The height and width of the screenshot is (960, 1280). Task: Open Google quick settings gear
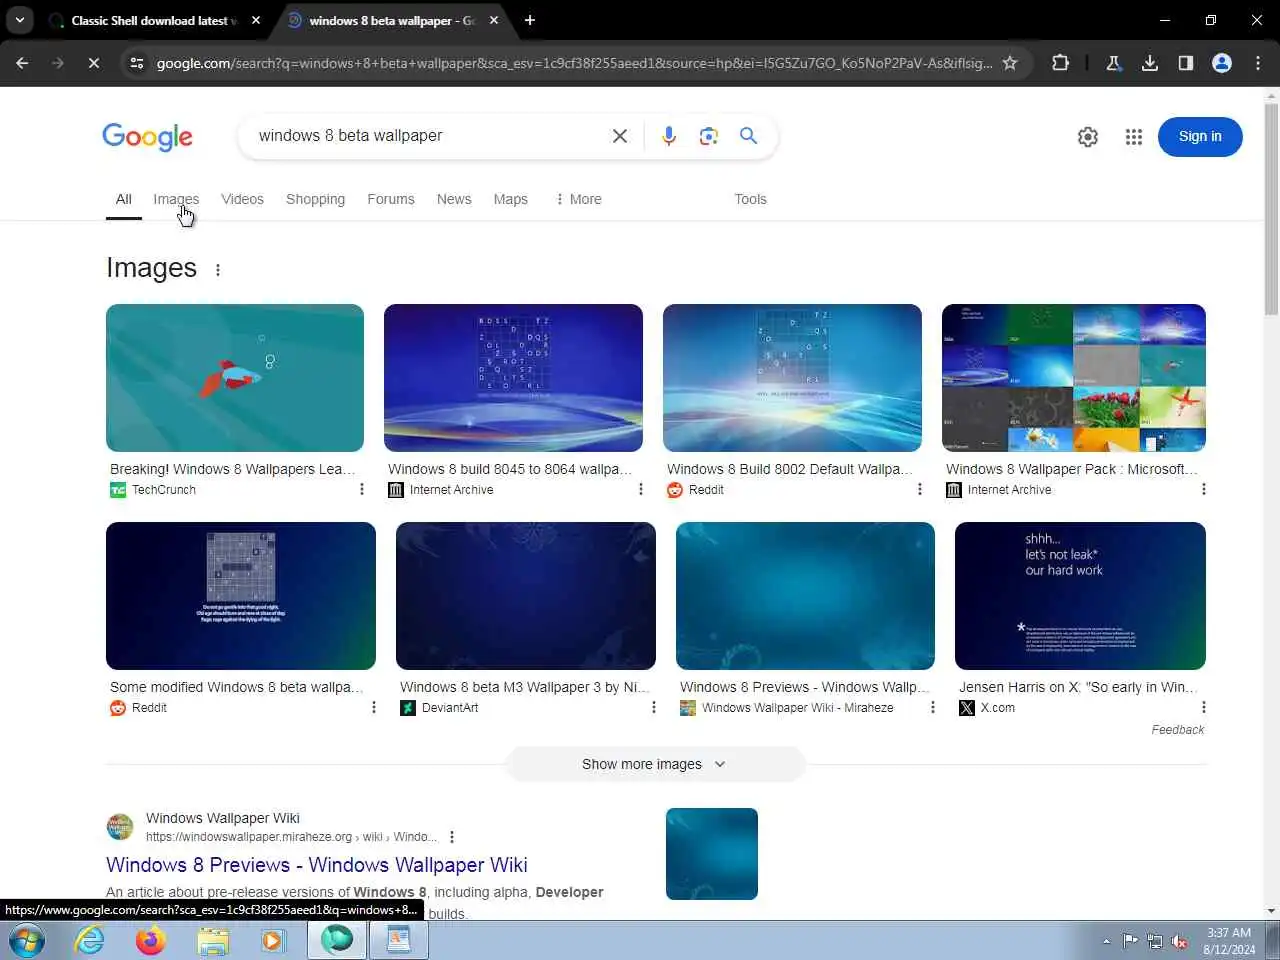(x=1088, y=137)
